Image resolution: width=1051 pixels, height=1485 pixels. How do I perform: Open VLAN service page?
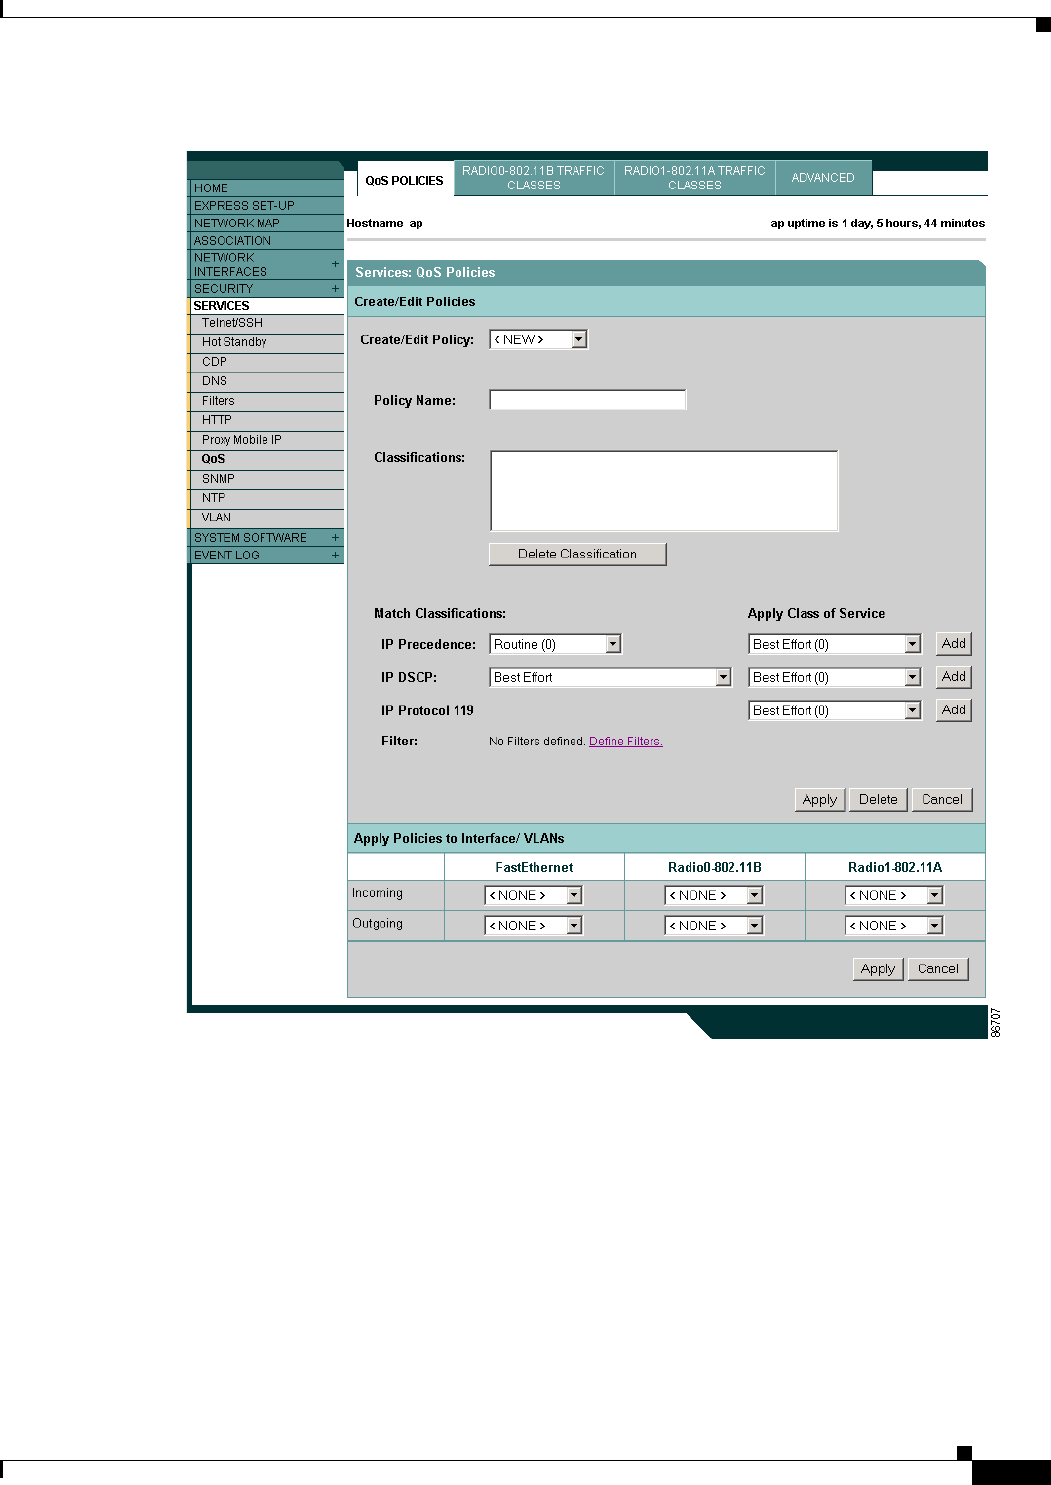coord(266,518)
